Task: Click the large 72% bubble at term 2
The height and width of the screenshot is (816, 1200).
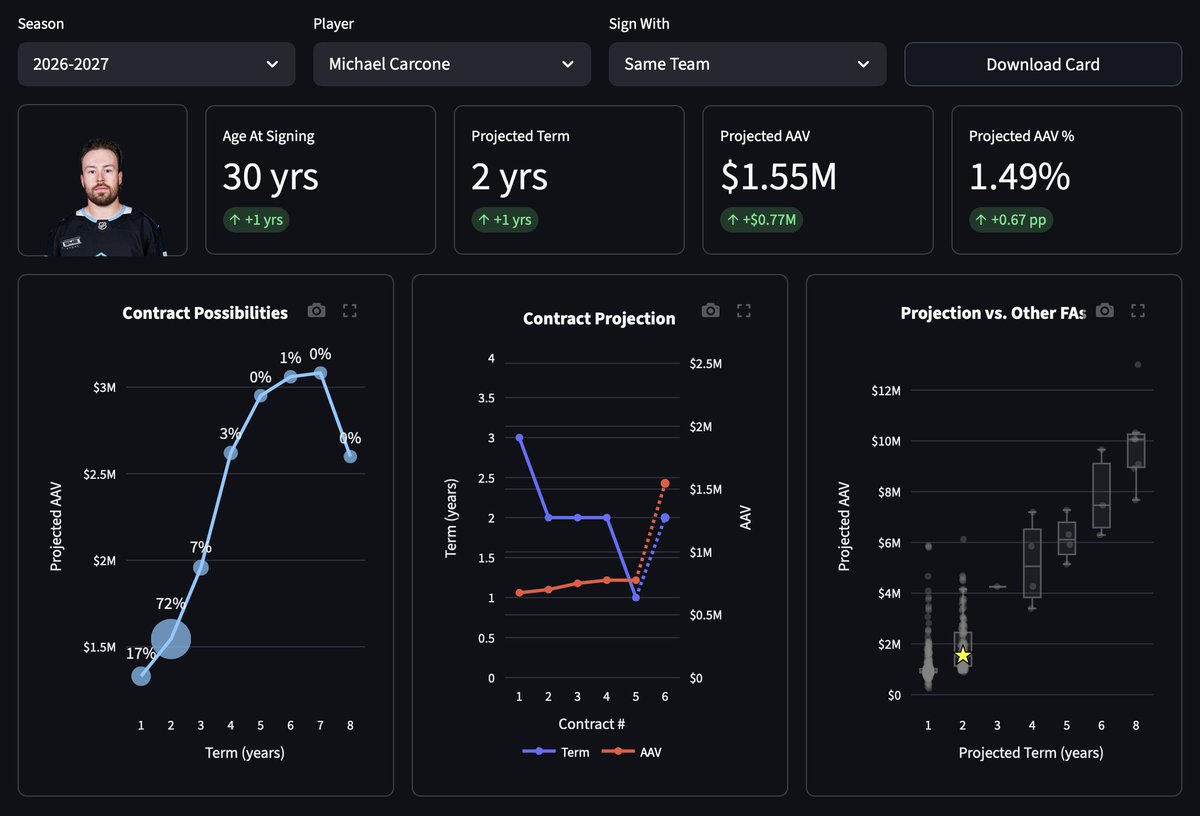Action: click(x=171, y=638)
